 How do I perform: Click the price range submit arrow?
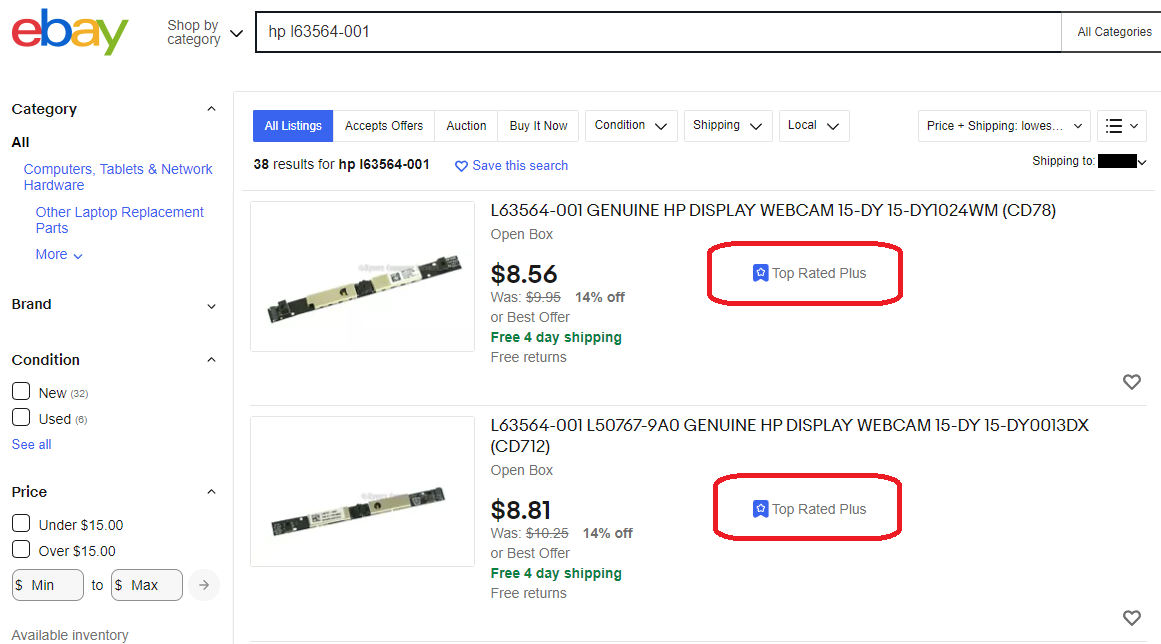coord(204,585)
